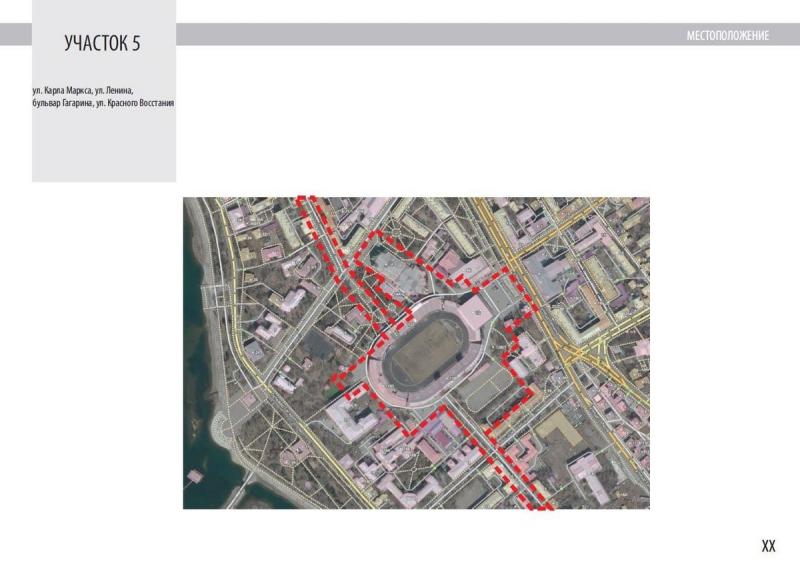Image resolution: width=800 pixels, height=566 pixels.
Task: Click address line "ул. Карла Маркса, ул. Ленина,"
Action: pyautogui.click(x=83, y=91)
